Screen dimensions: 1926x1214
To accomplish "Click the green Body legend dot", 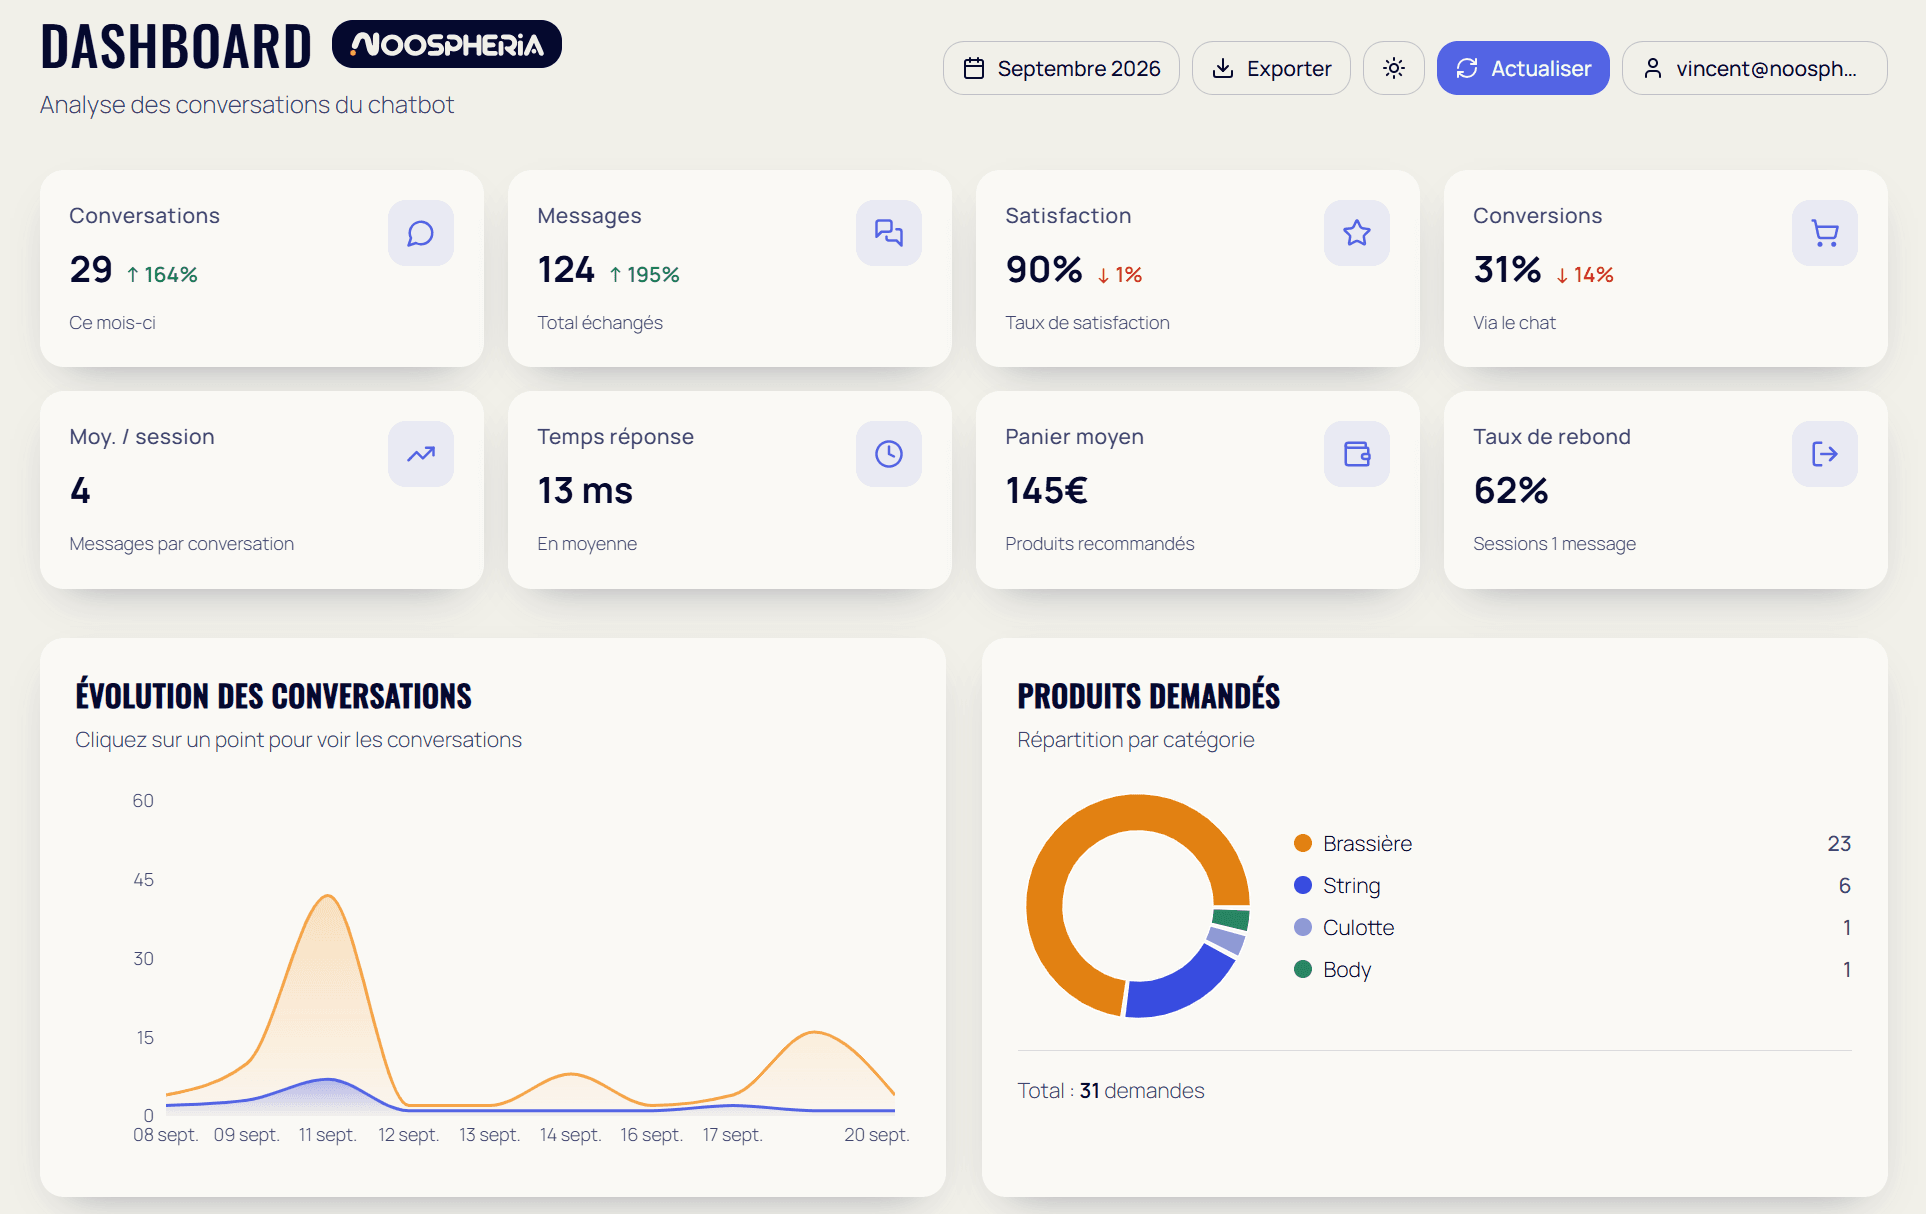I will tap(1303, 969).
